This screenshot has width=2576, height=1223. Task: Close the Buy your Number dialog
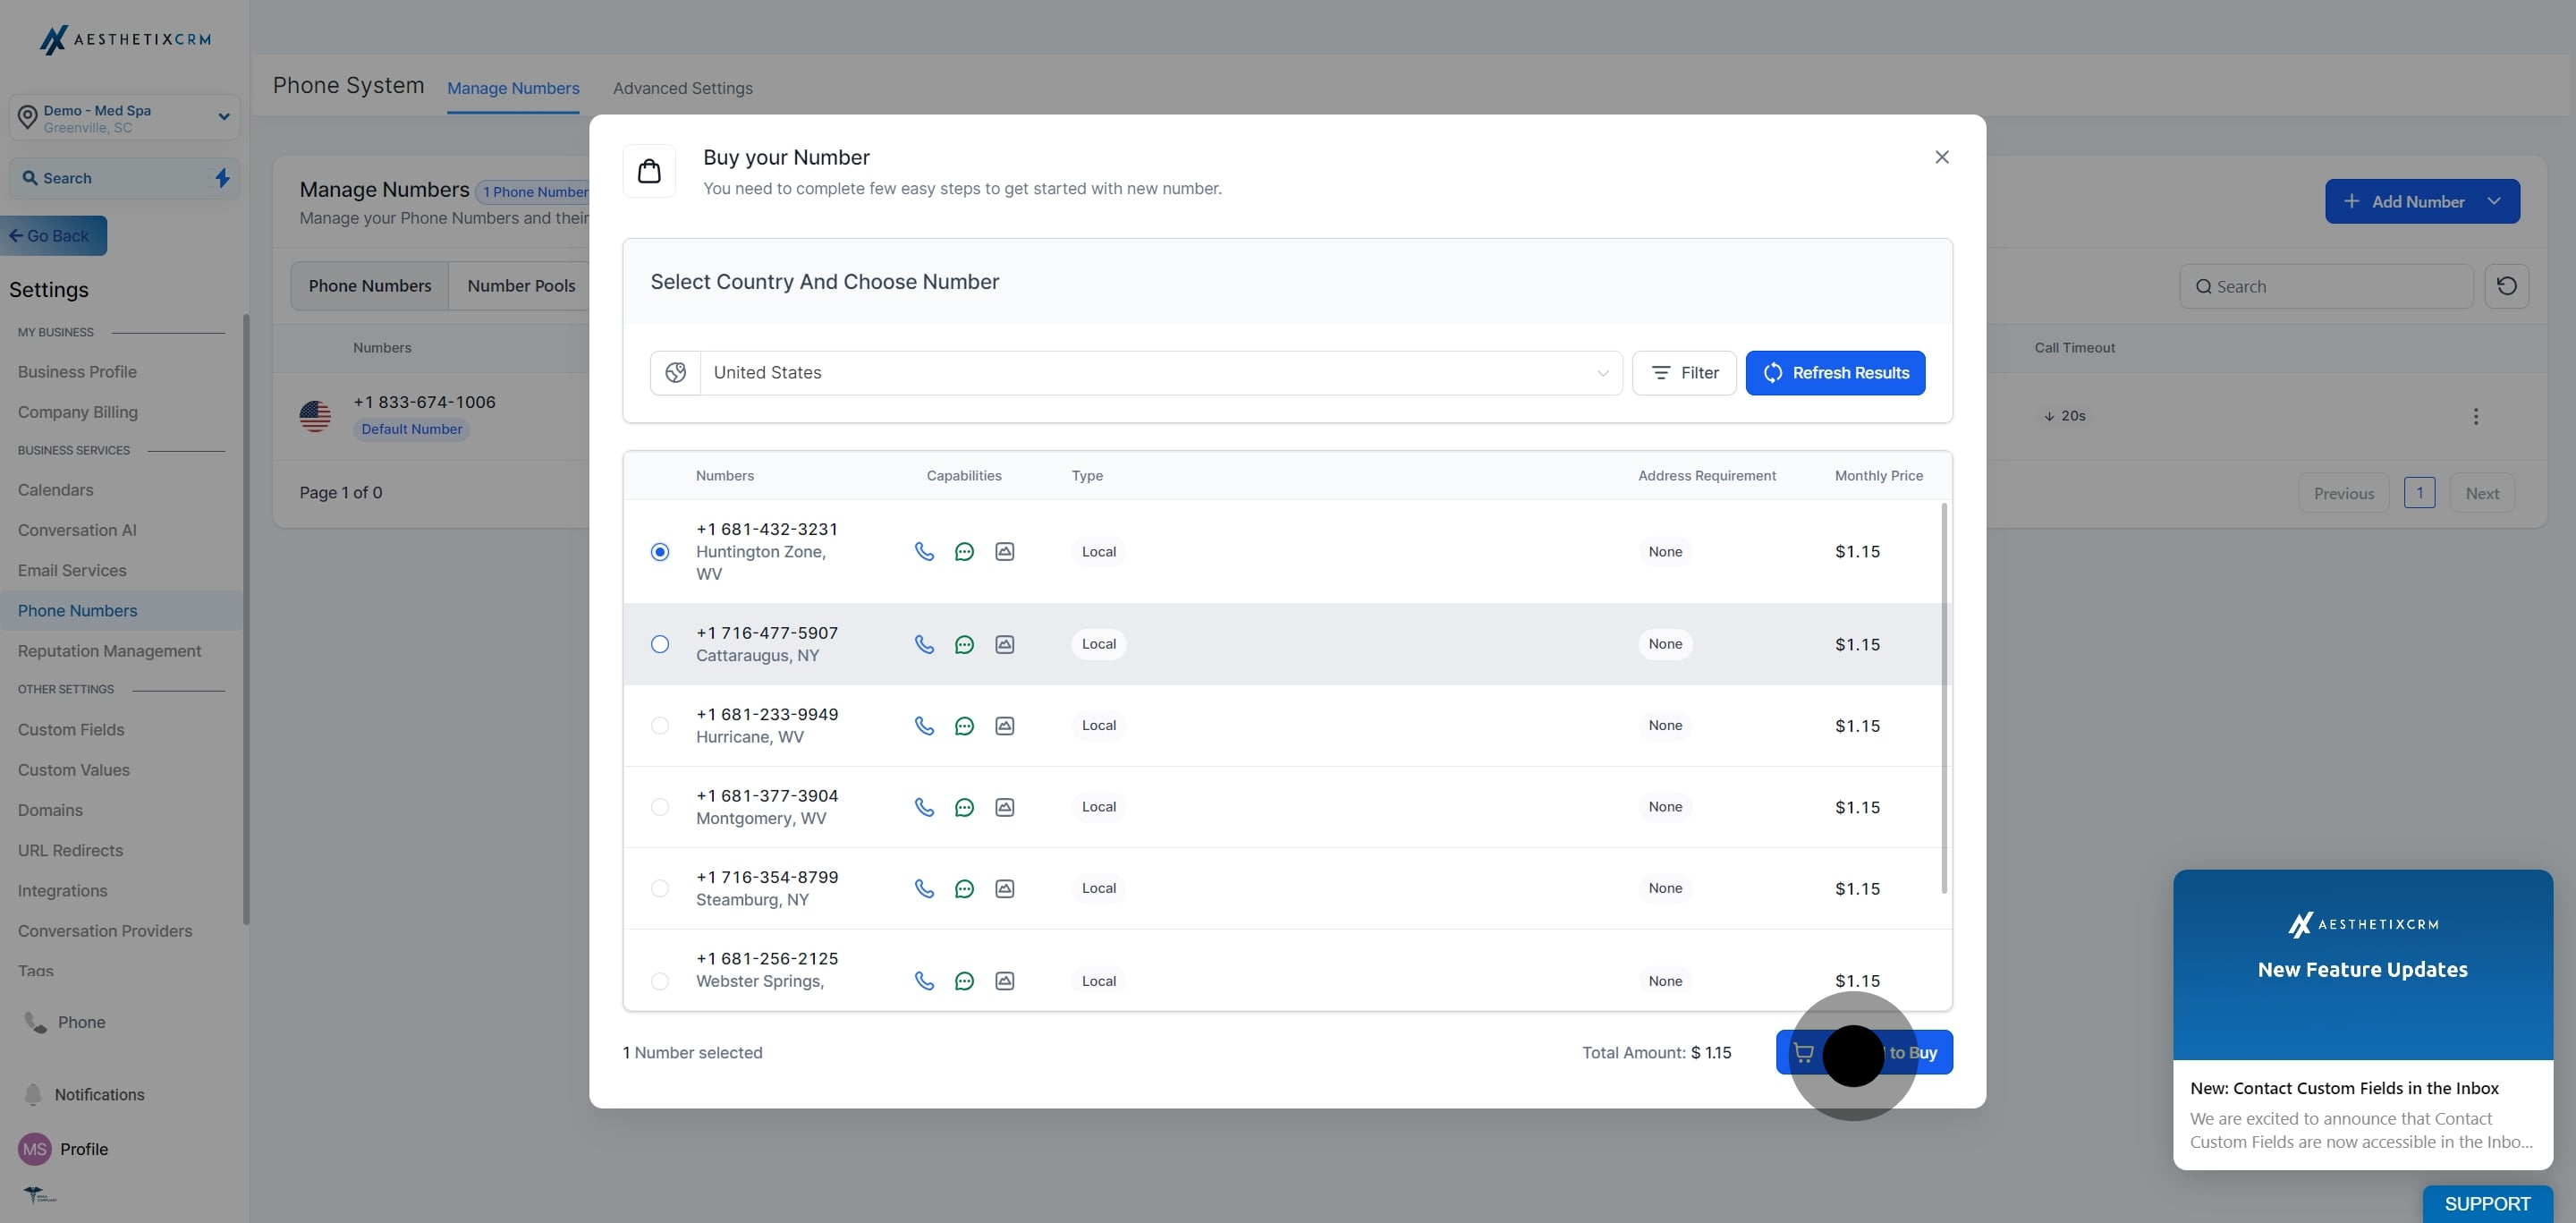point(1941,157)
